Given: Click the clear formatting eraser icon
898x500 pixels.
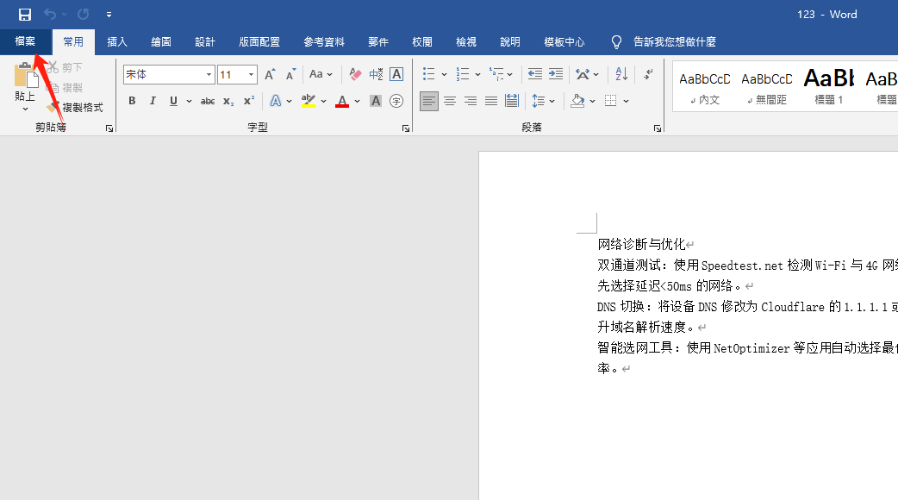Looking at the screenshot, I should (x=355, y=74).
